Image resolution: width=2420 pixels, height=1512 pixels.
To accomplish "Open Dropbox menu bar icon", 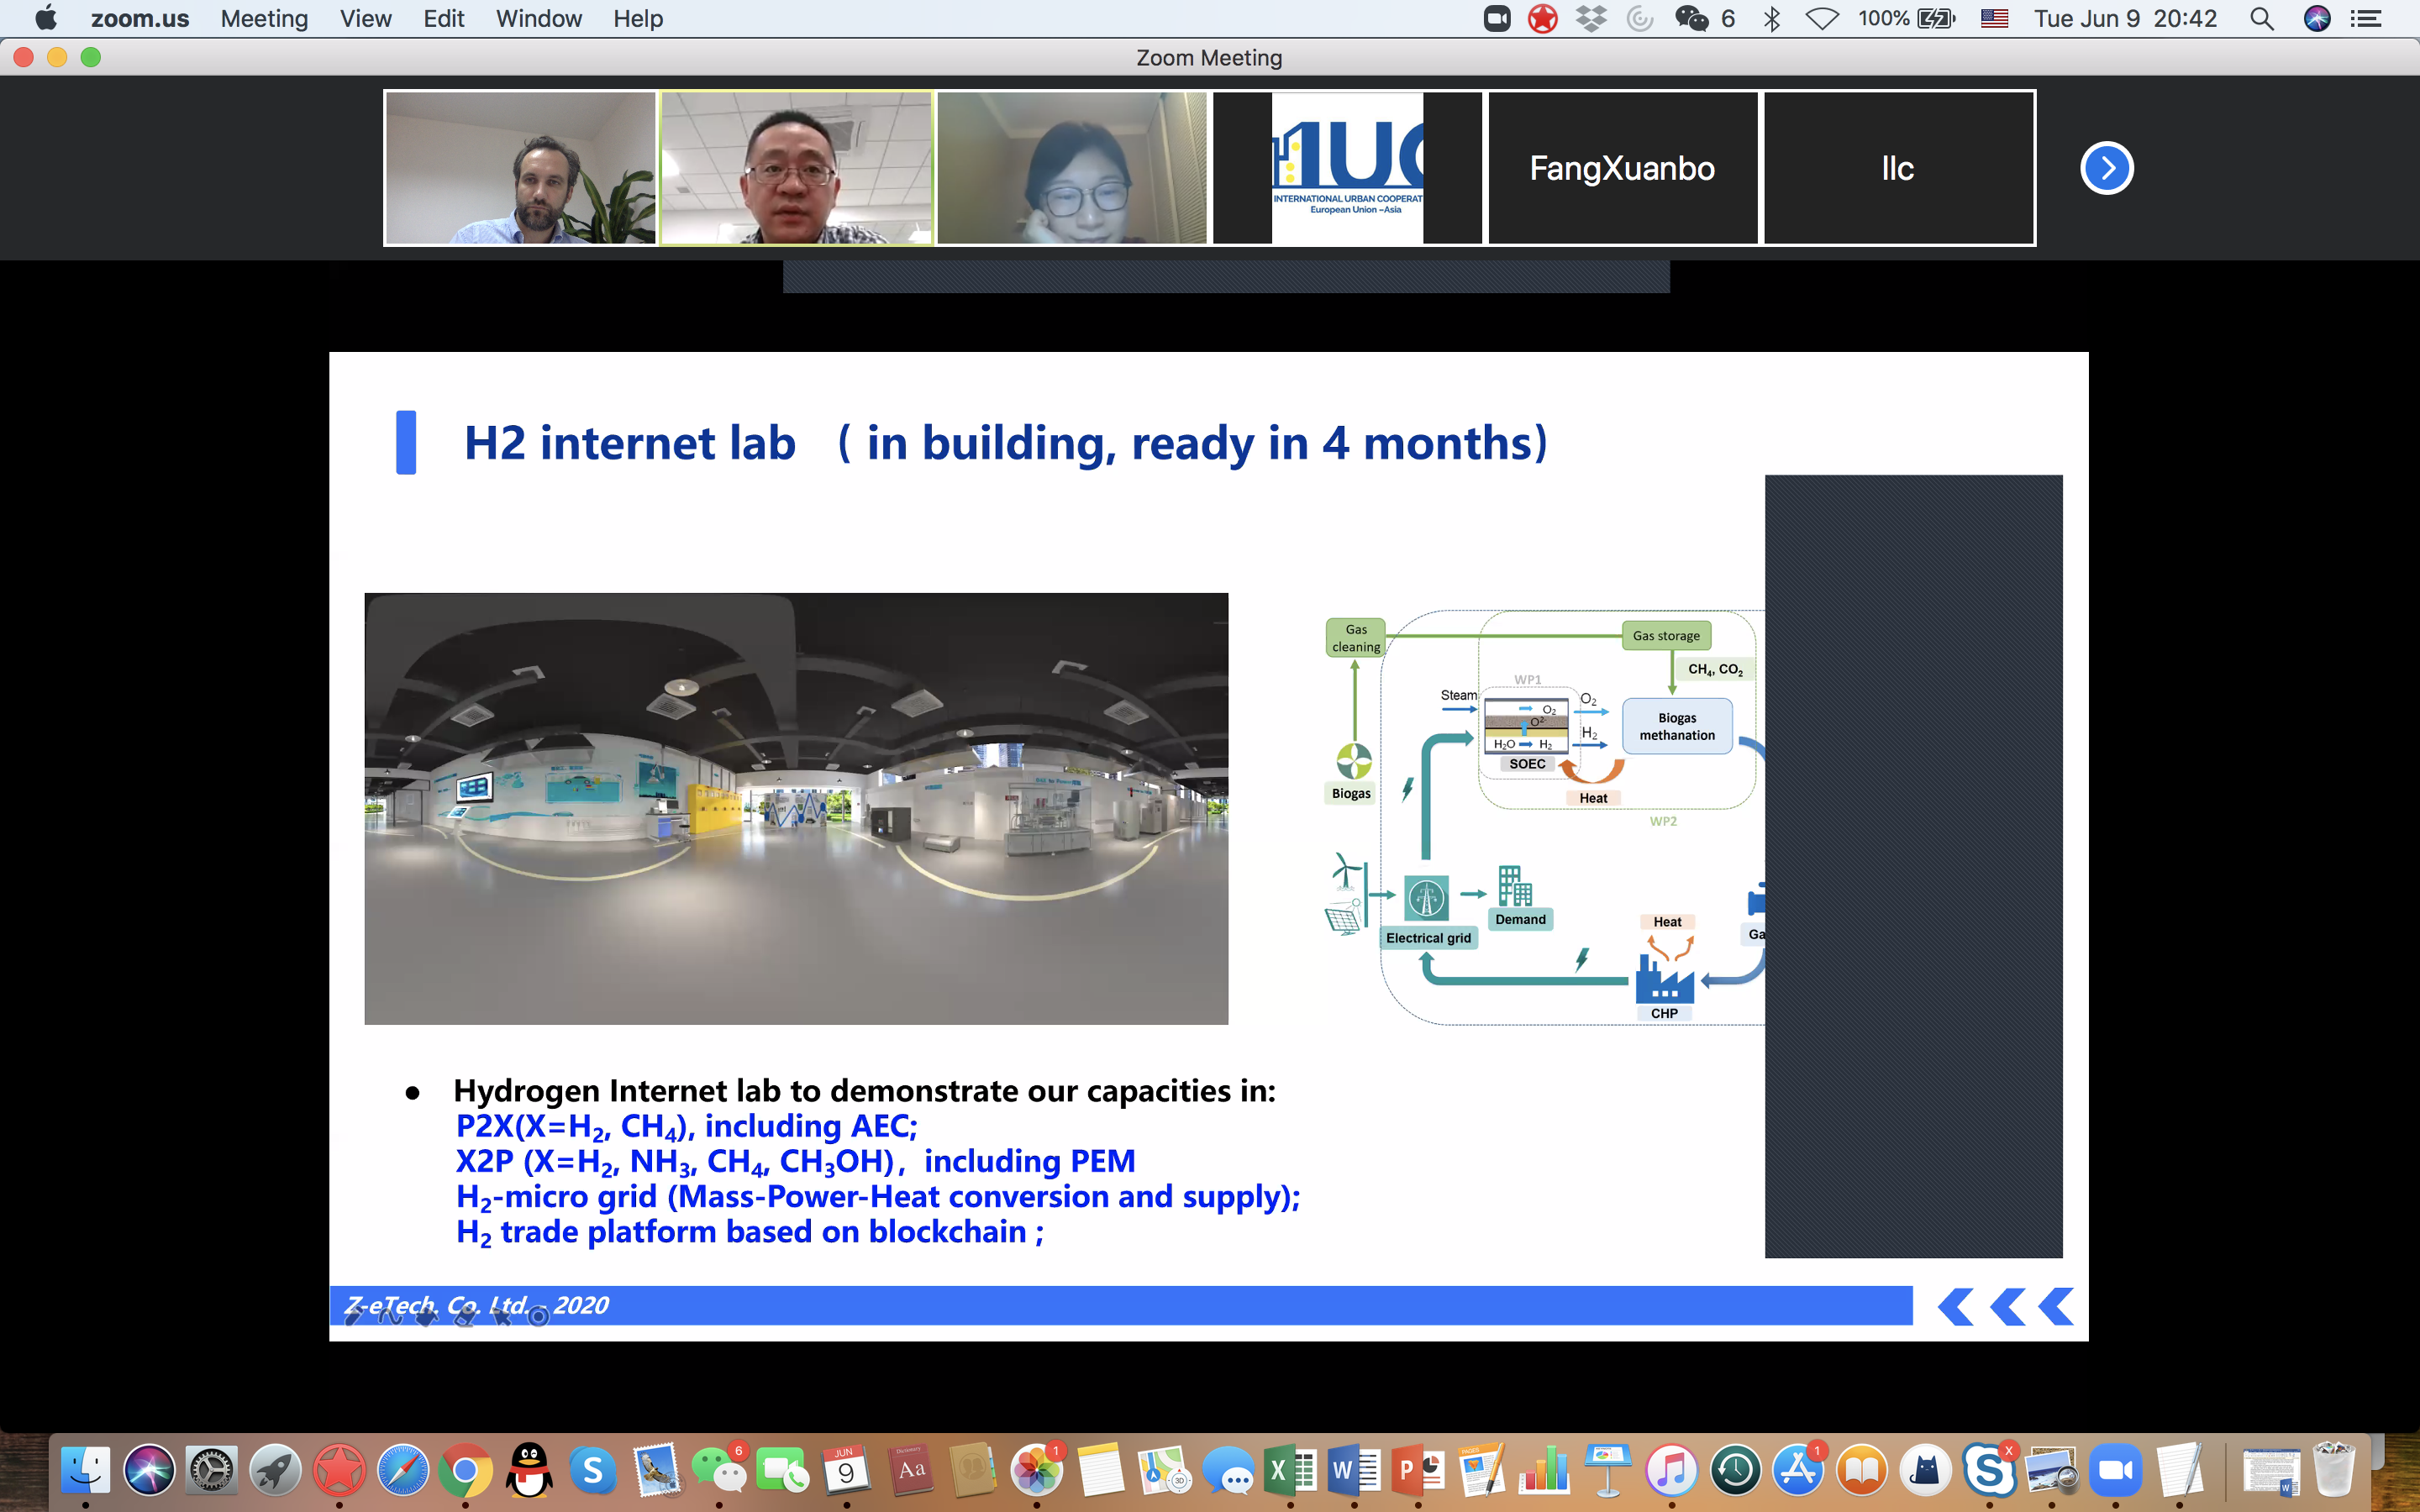I will coord(1591,19).
